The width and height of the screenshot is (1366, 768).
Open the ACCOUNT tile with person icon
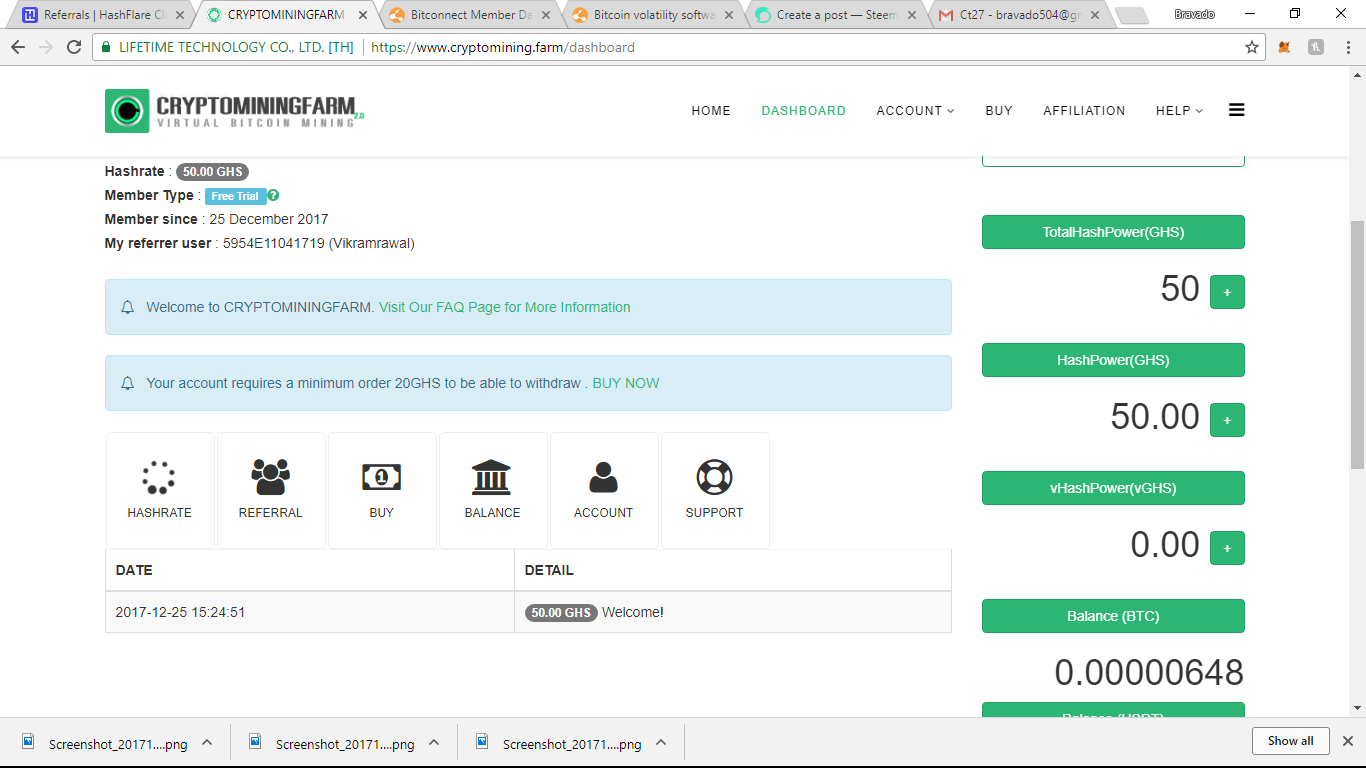coord(604,490)
